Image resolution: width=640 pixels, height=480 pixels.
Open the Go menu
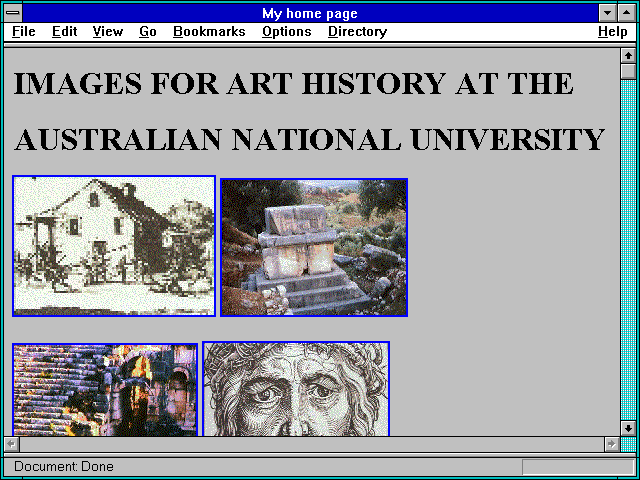(148, 32)
